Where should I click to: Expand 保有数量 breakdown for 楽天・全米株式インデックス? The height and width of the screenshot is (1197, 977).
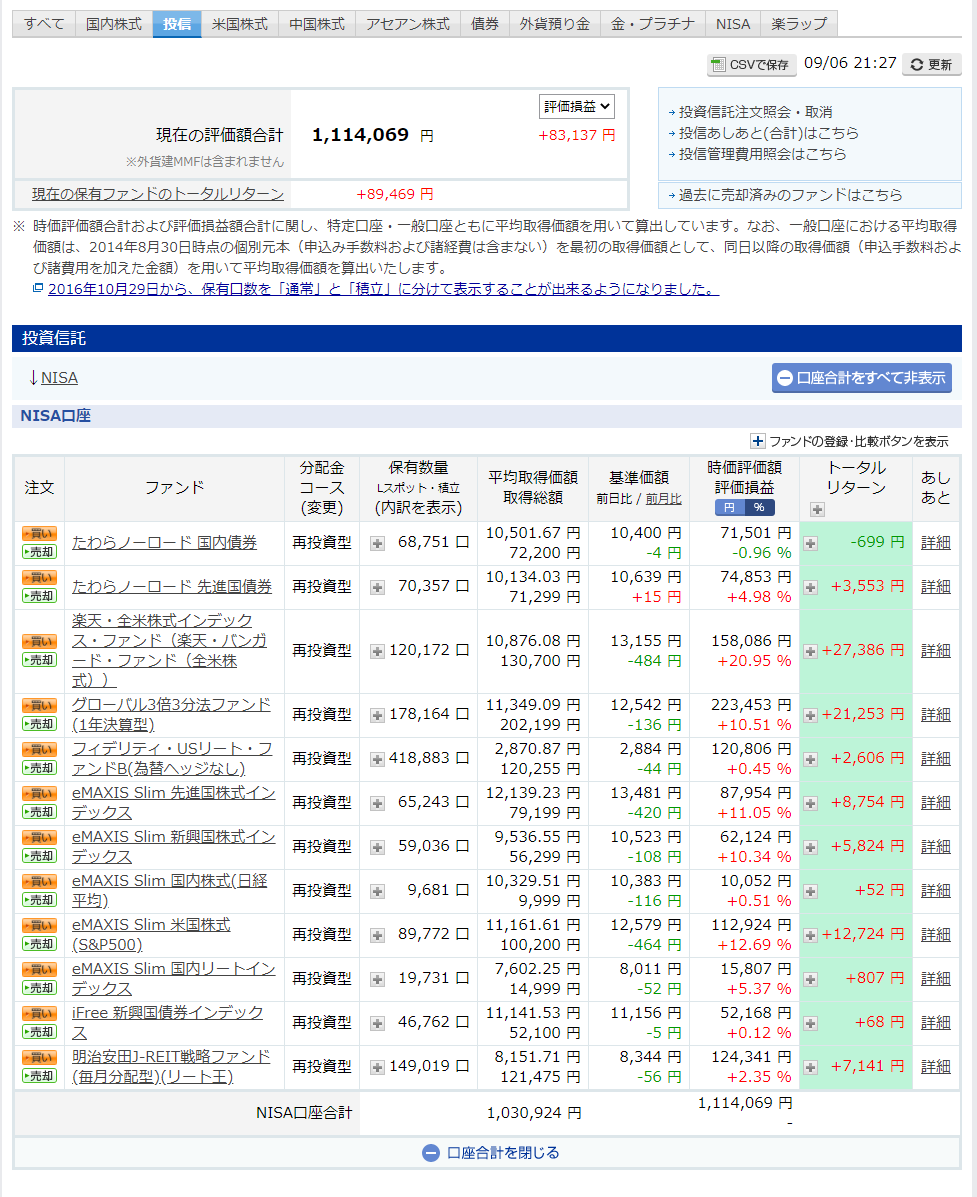(377, 651)
